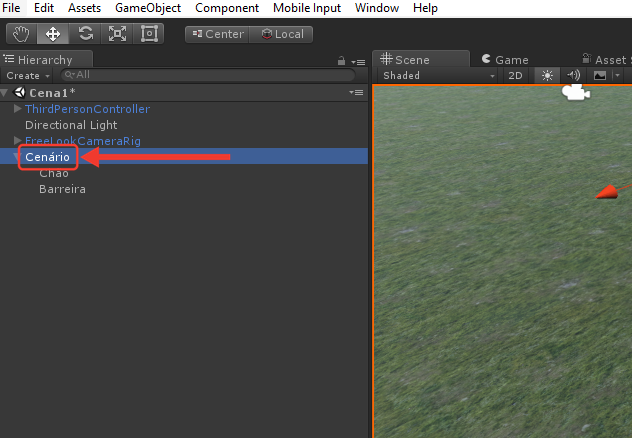Open the Component menu
The height and width of the screenshot is (438, 632).
[x=227, y=8]
